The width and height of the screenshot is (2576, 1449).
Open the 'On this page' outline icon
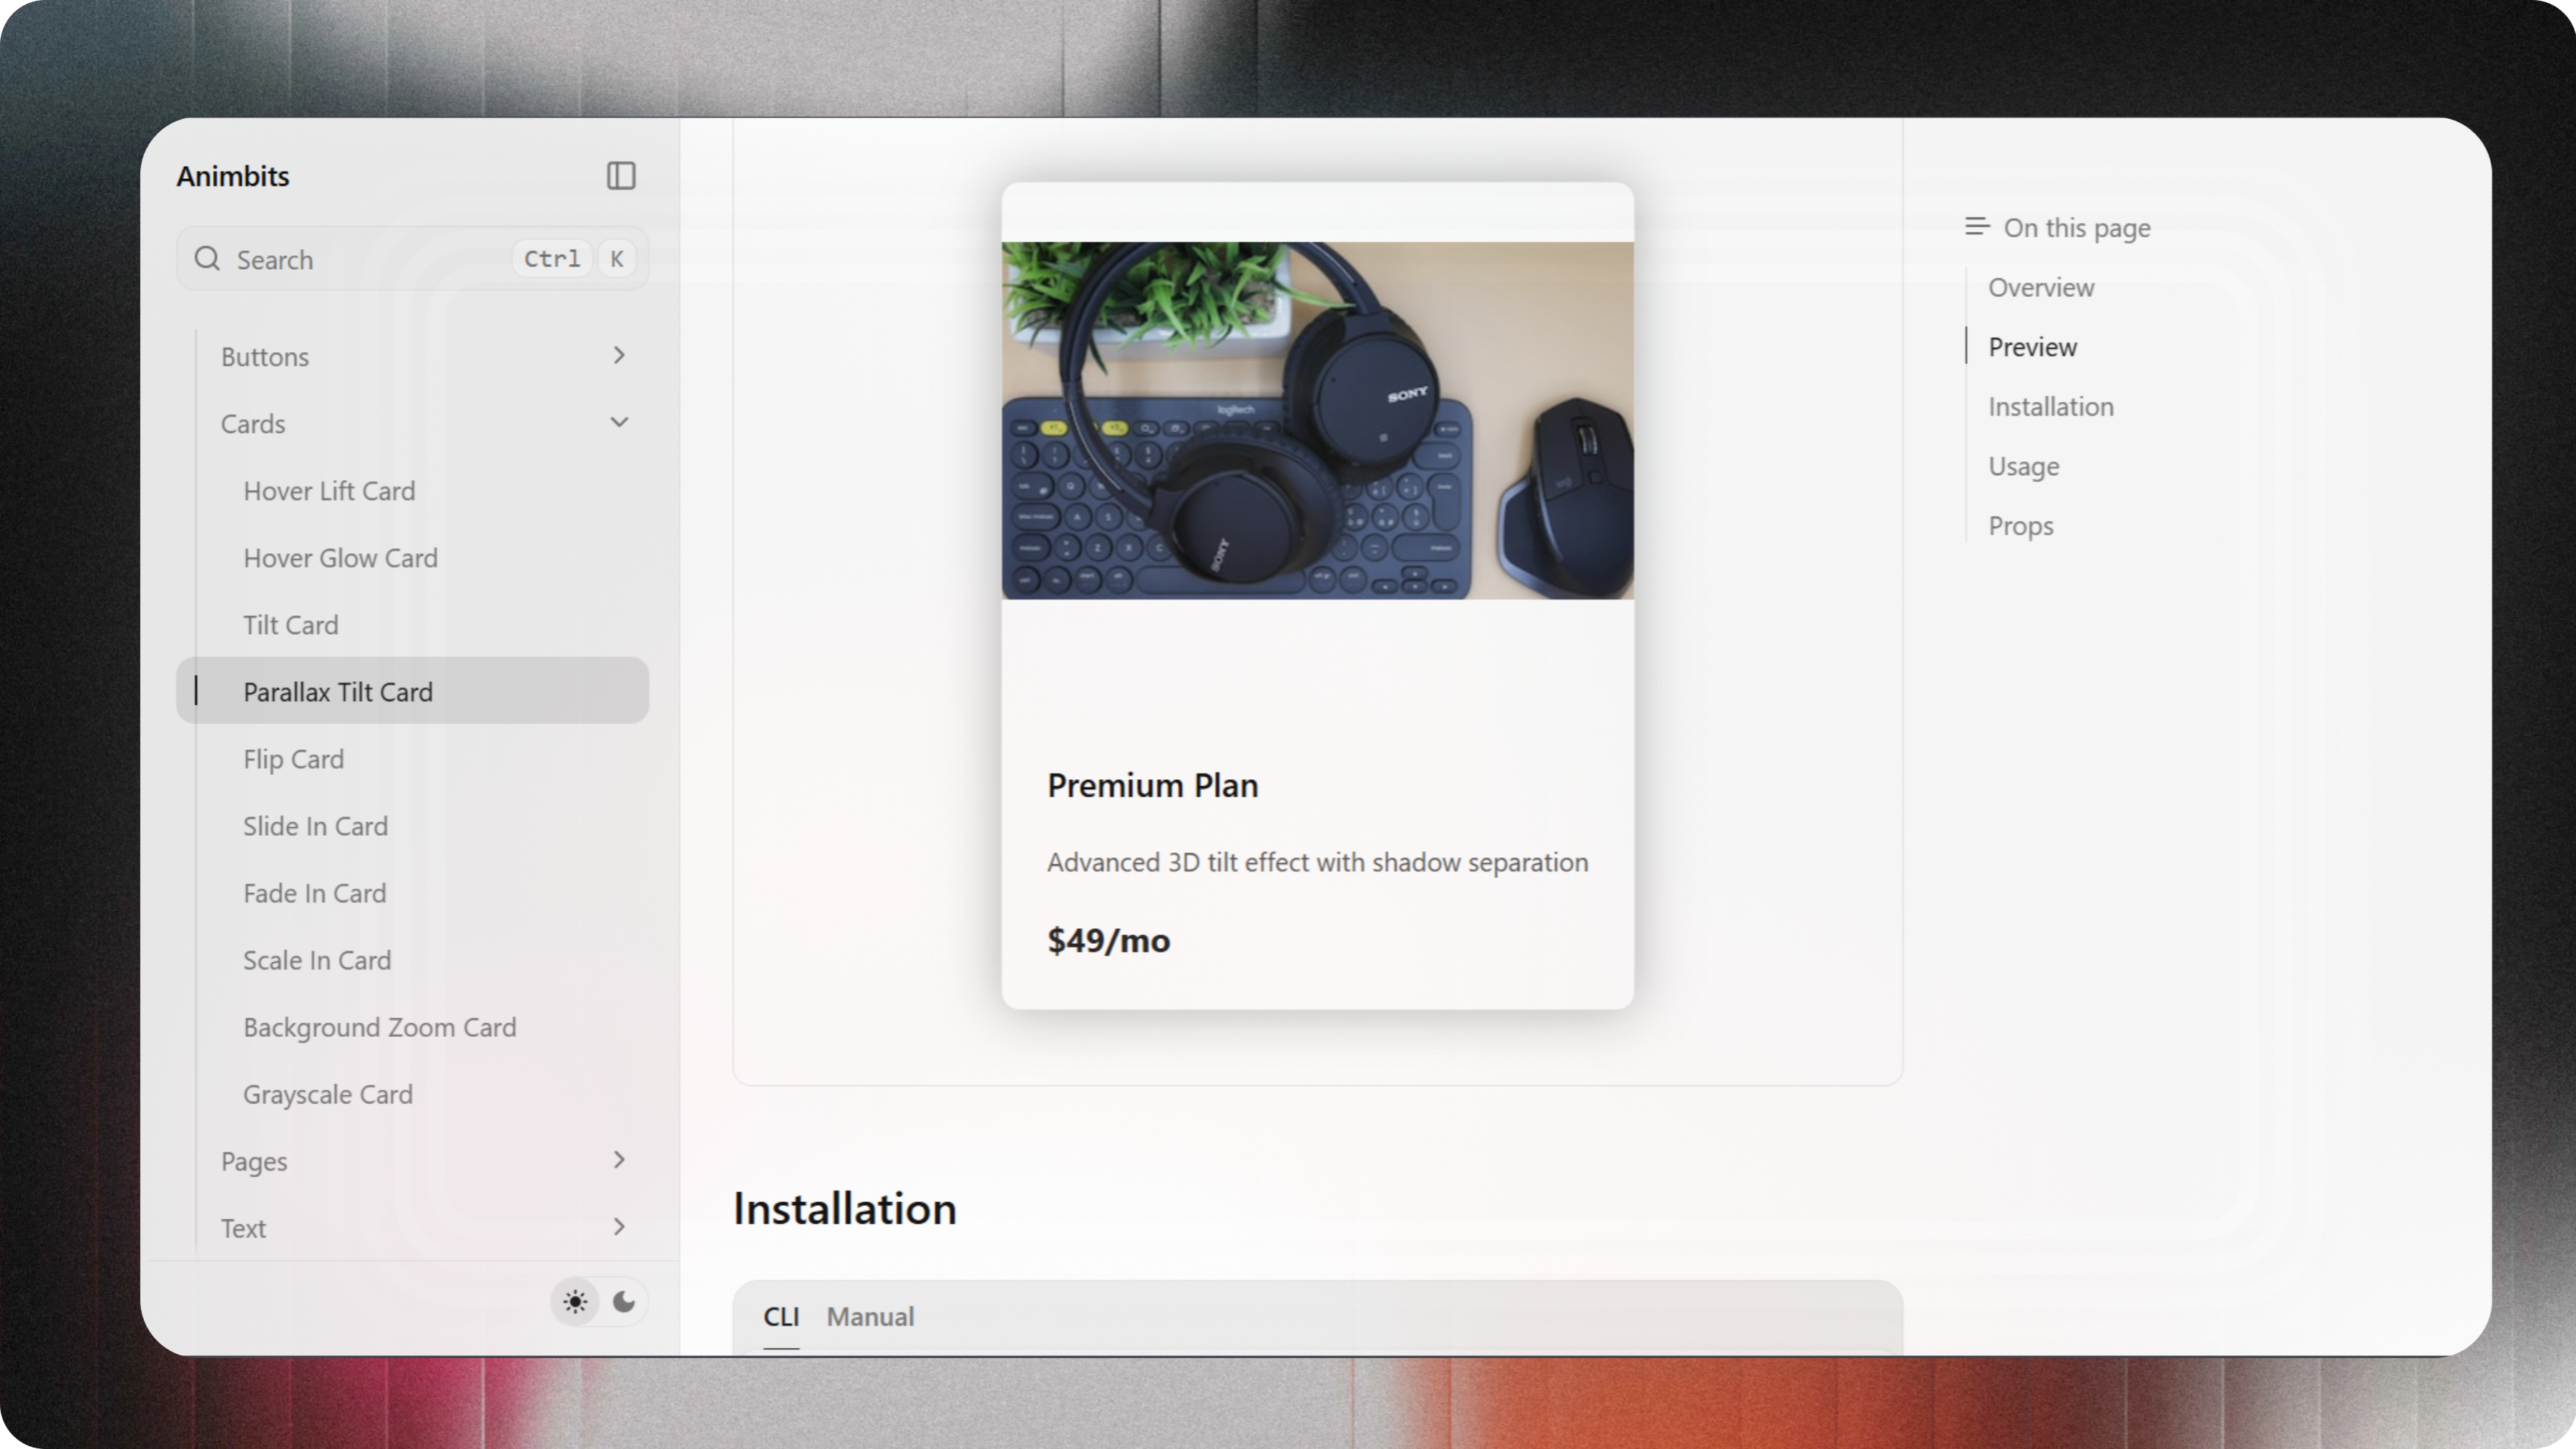(x=1976, y=226)
